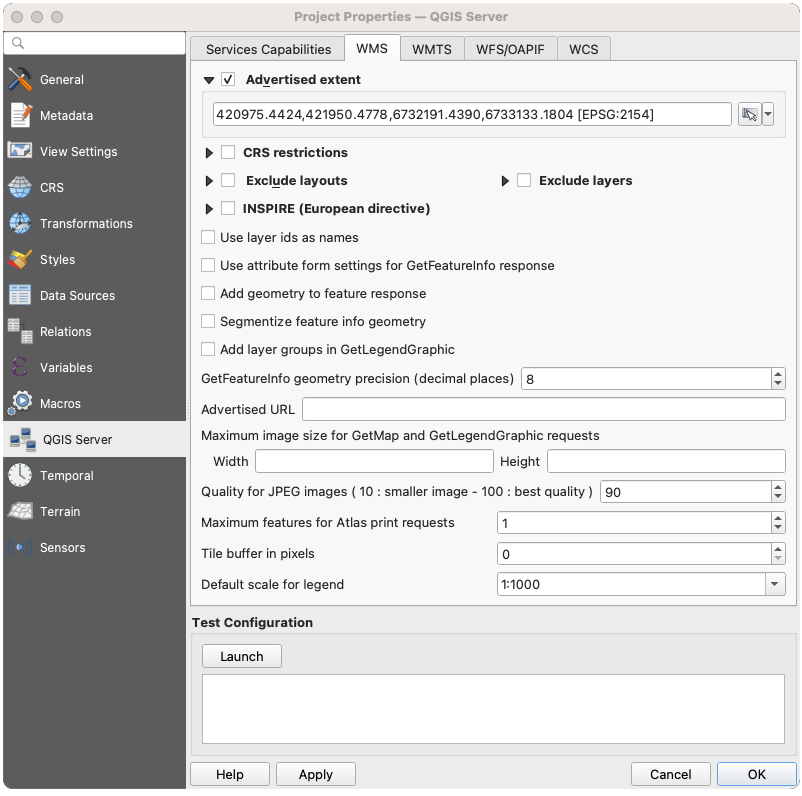Check Add geometry to feature response
The image size is (802, 796).
click(208, 294)
